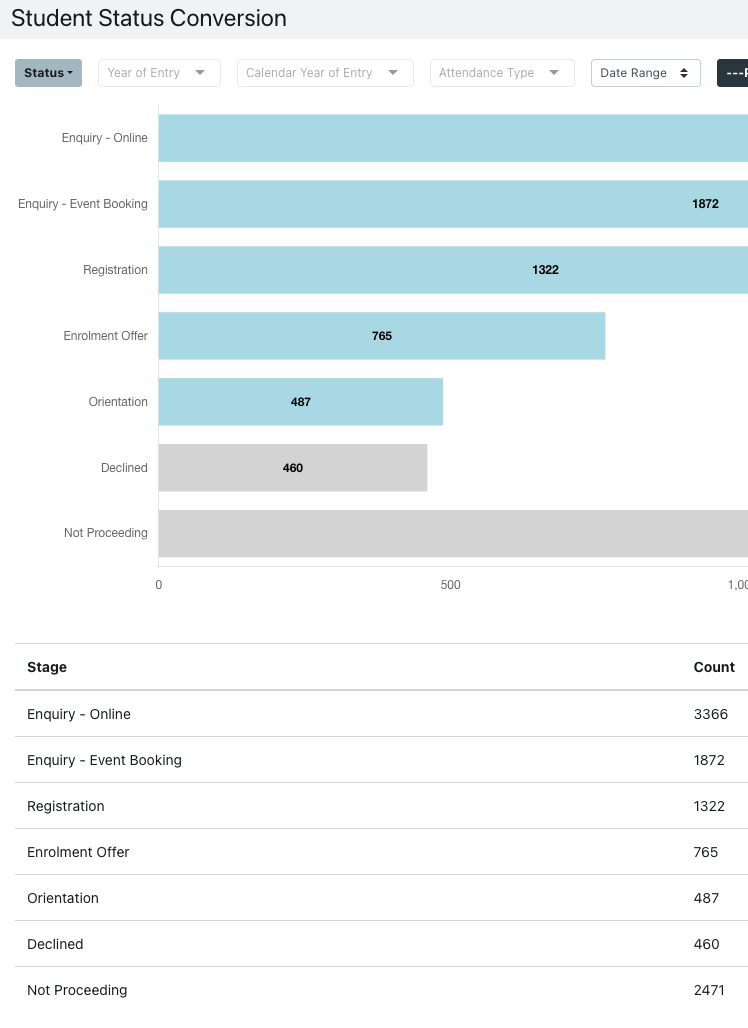Expand the Attendance Type filter
748x1028 pixels.
click(x=502, y=73)
